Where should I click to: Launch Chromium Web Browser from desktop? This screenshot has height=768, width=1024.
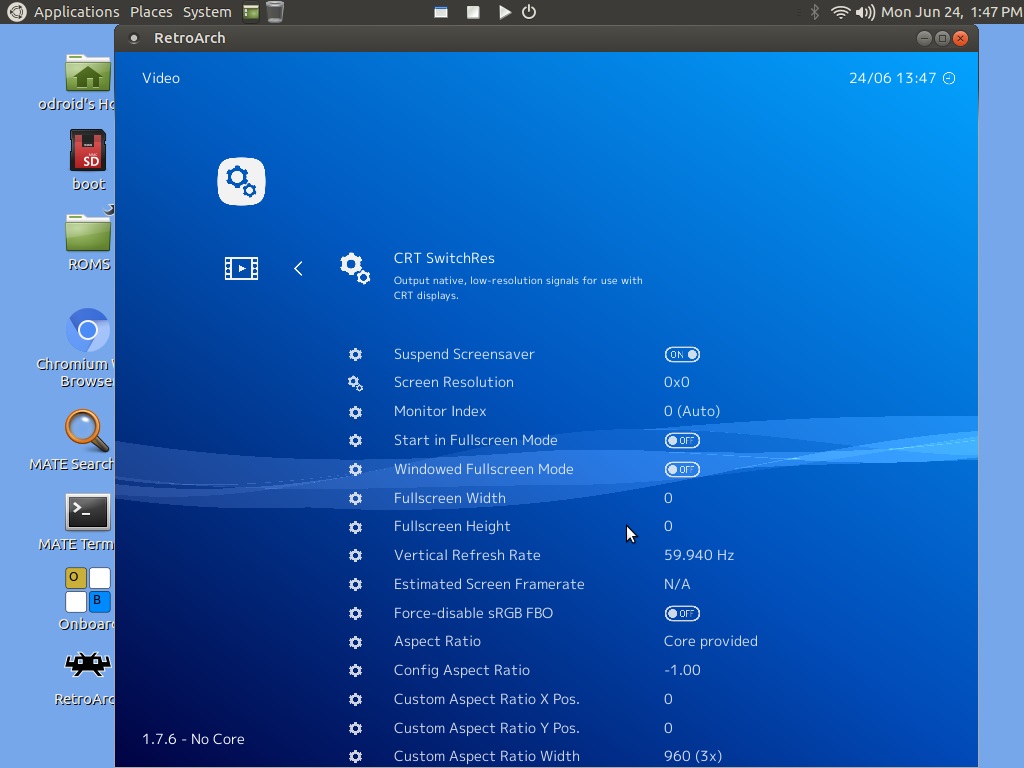(88, 331)
